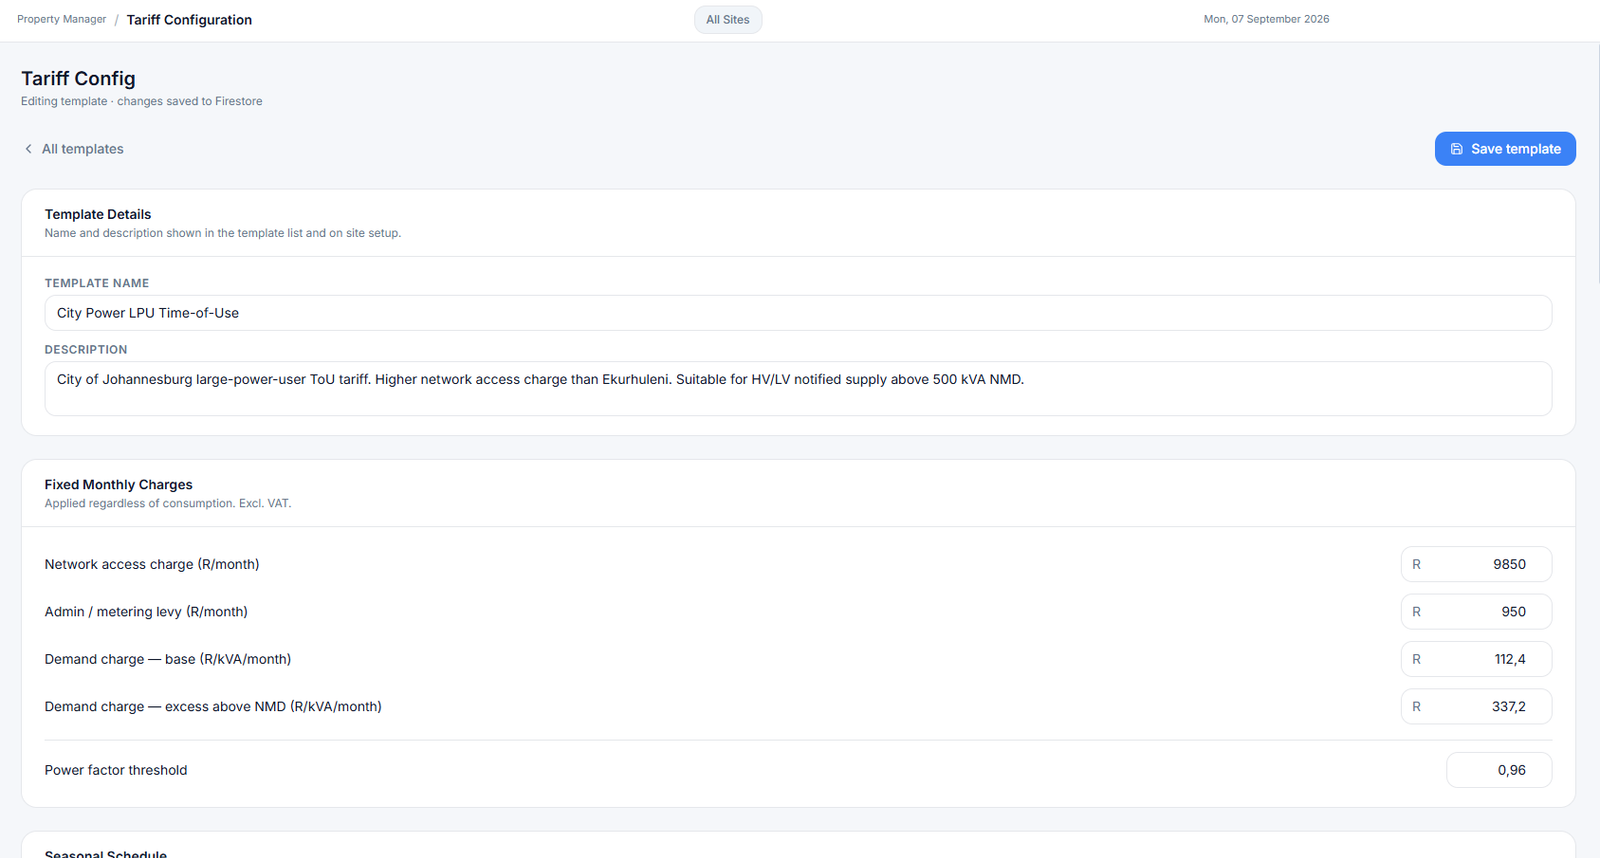Click the 'Fixed Monthly Charges' section heading
The width and height of the screenshot is (1600, 858).
[x=118, y=484]
